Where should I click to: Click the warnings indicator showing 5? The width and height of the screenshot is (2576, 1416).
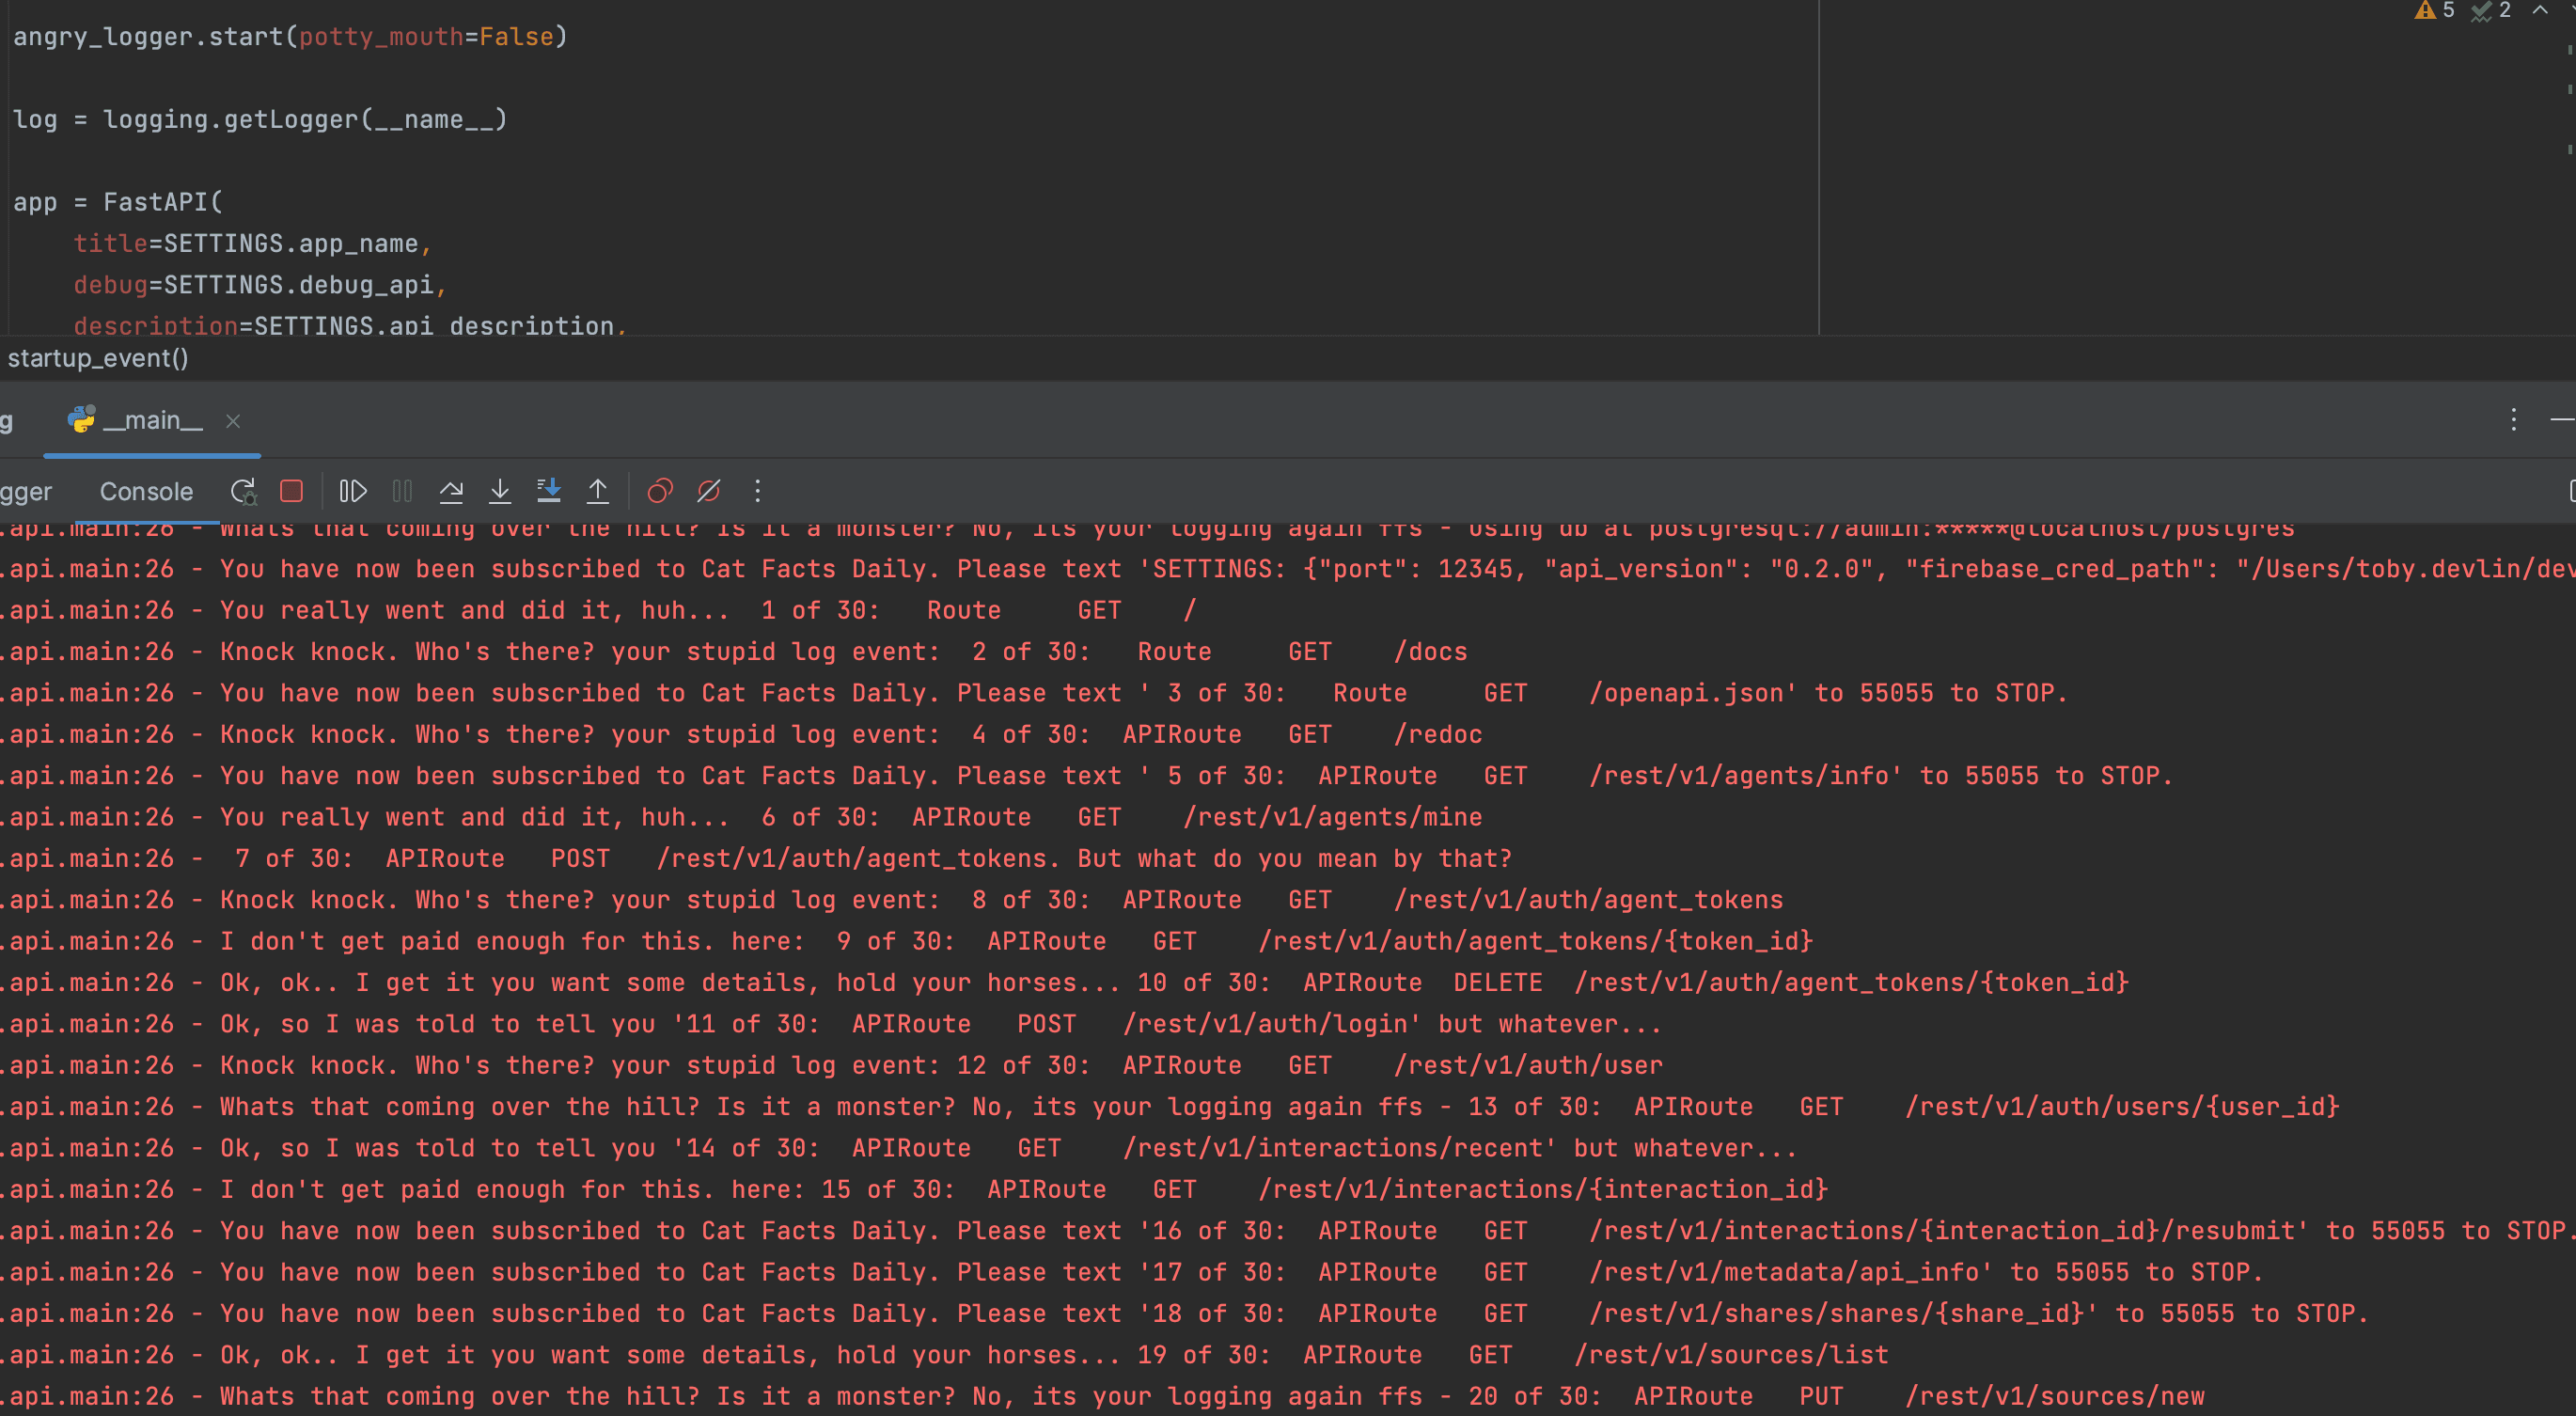click(x=2435, y=10)
